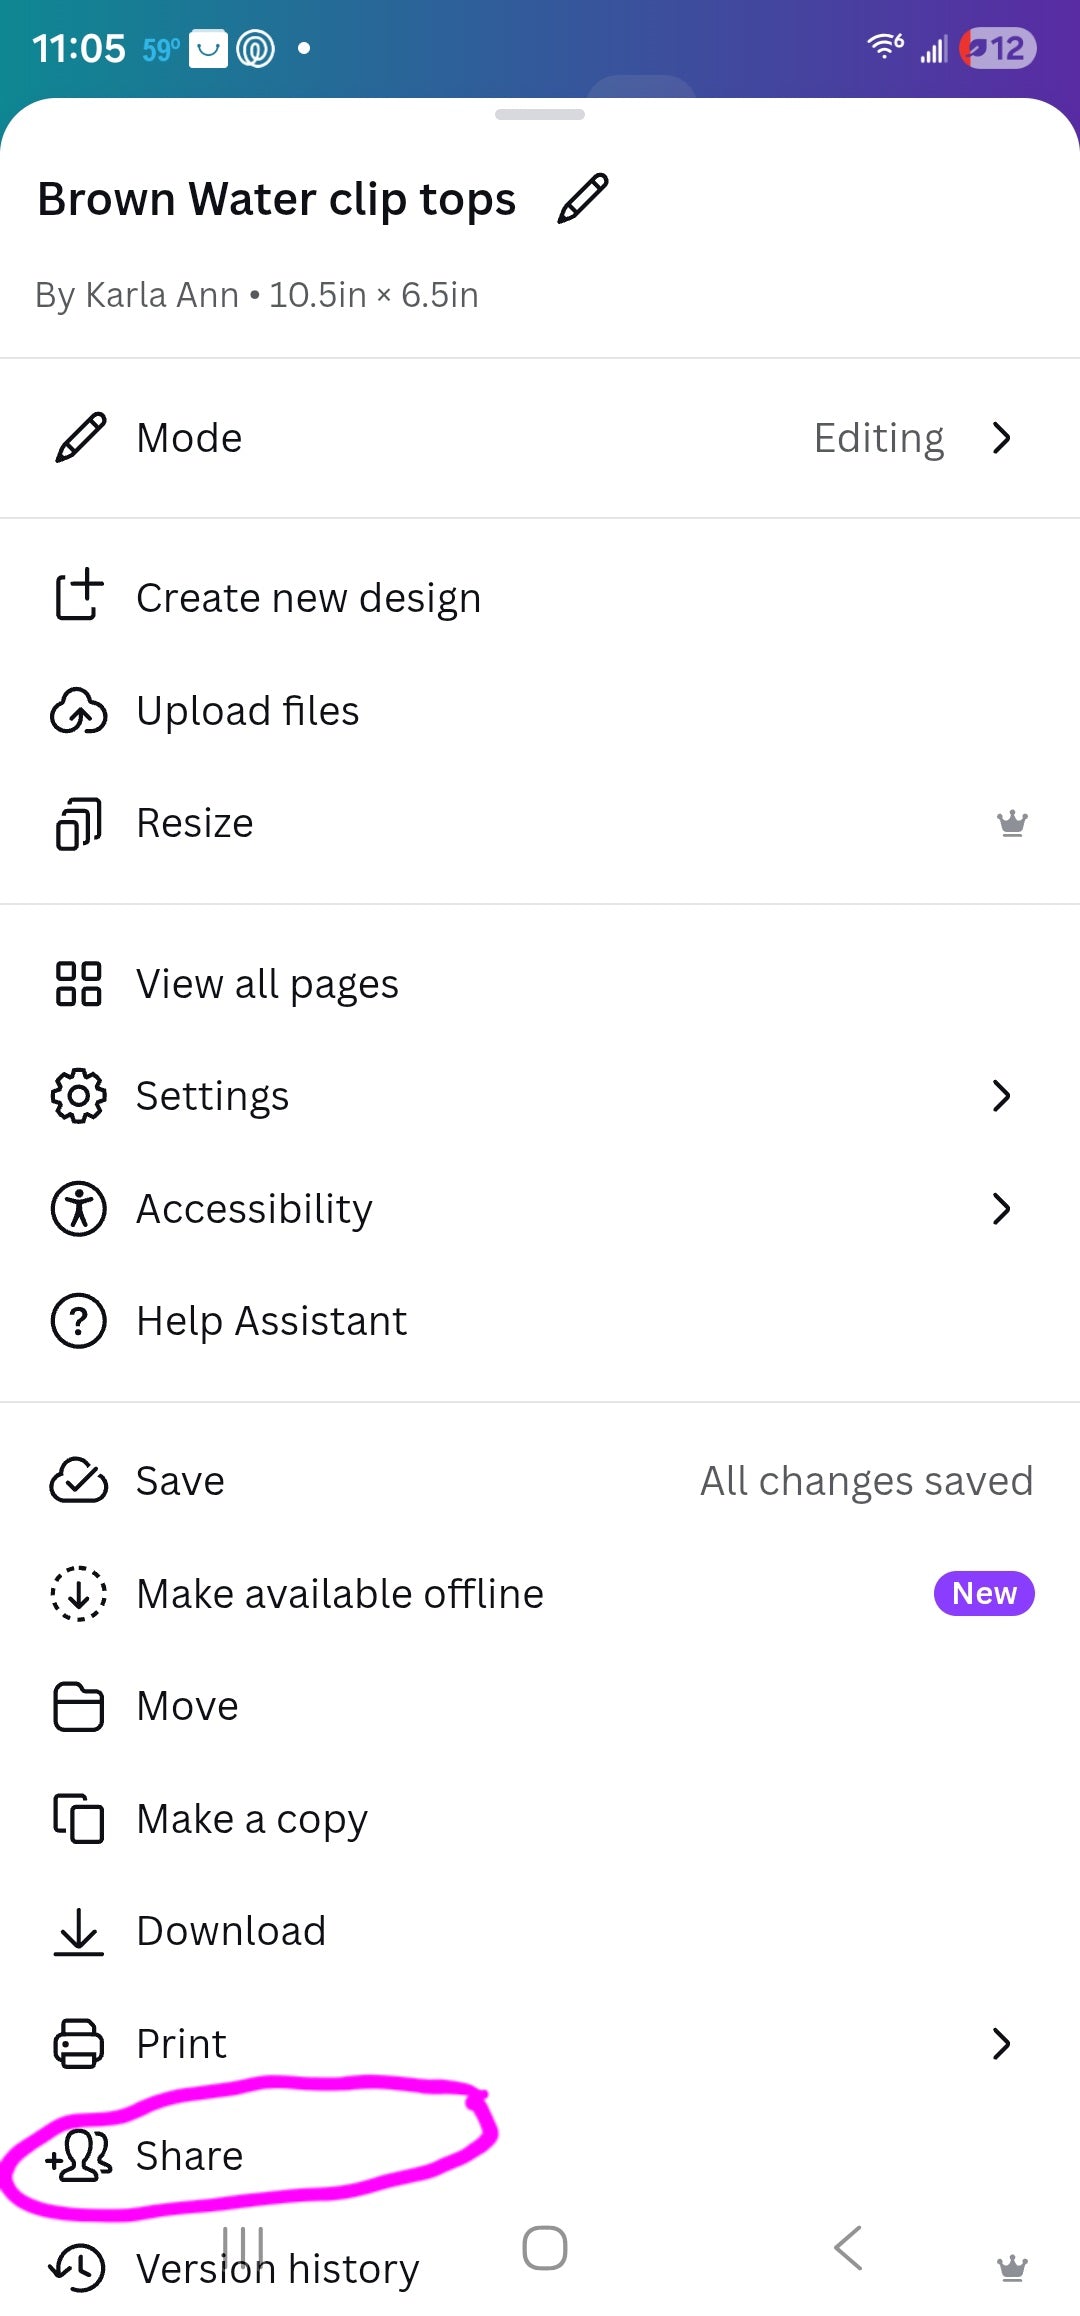The width and height of the screenshot is (1080, 2316).
Task: Tap the sheet drag handle at top
Action: [540, 114]
